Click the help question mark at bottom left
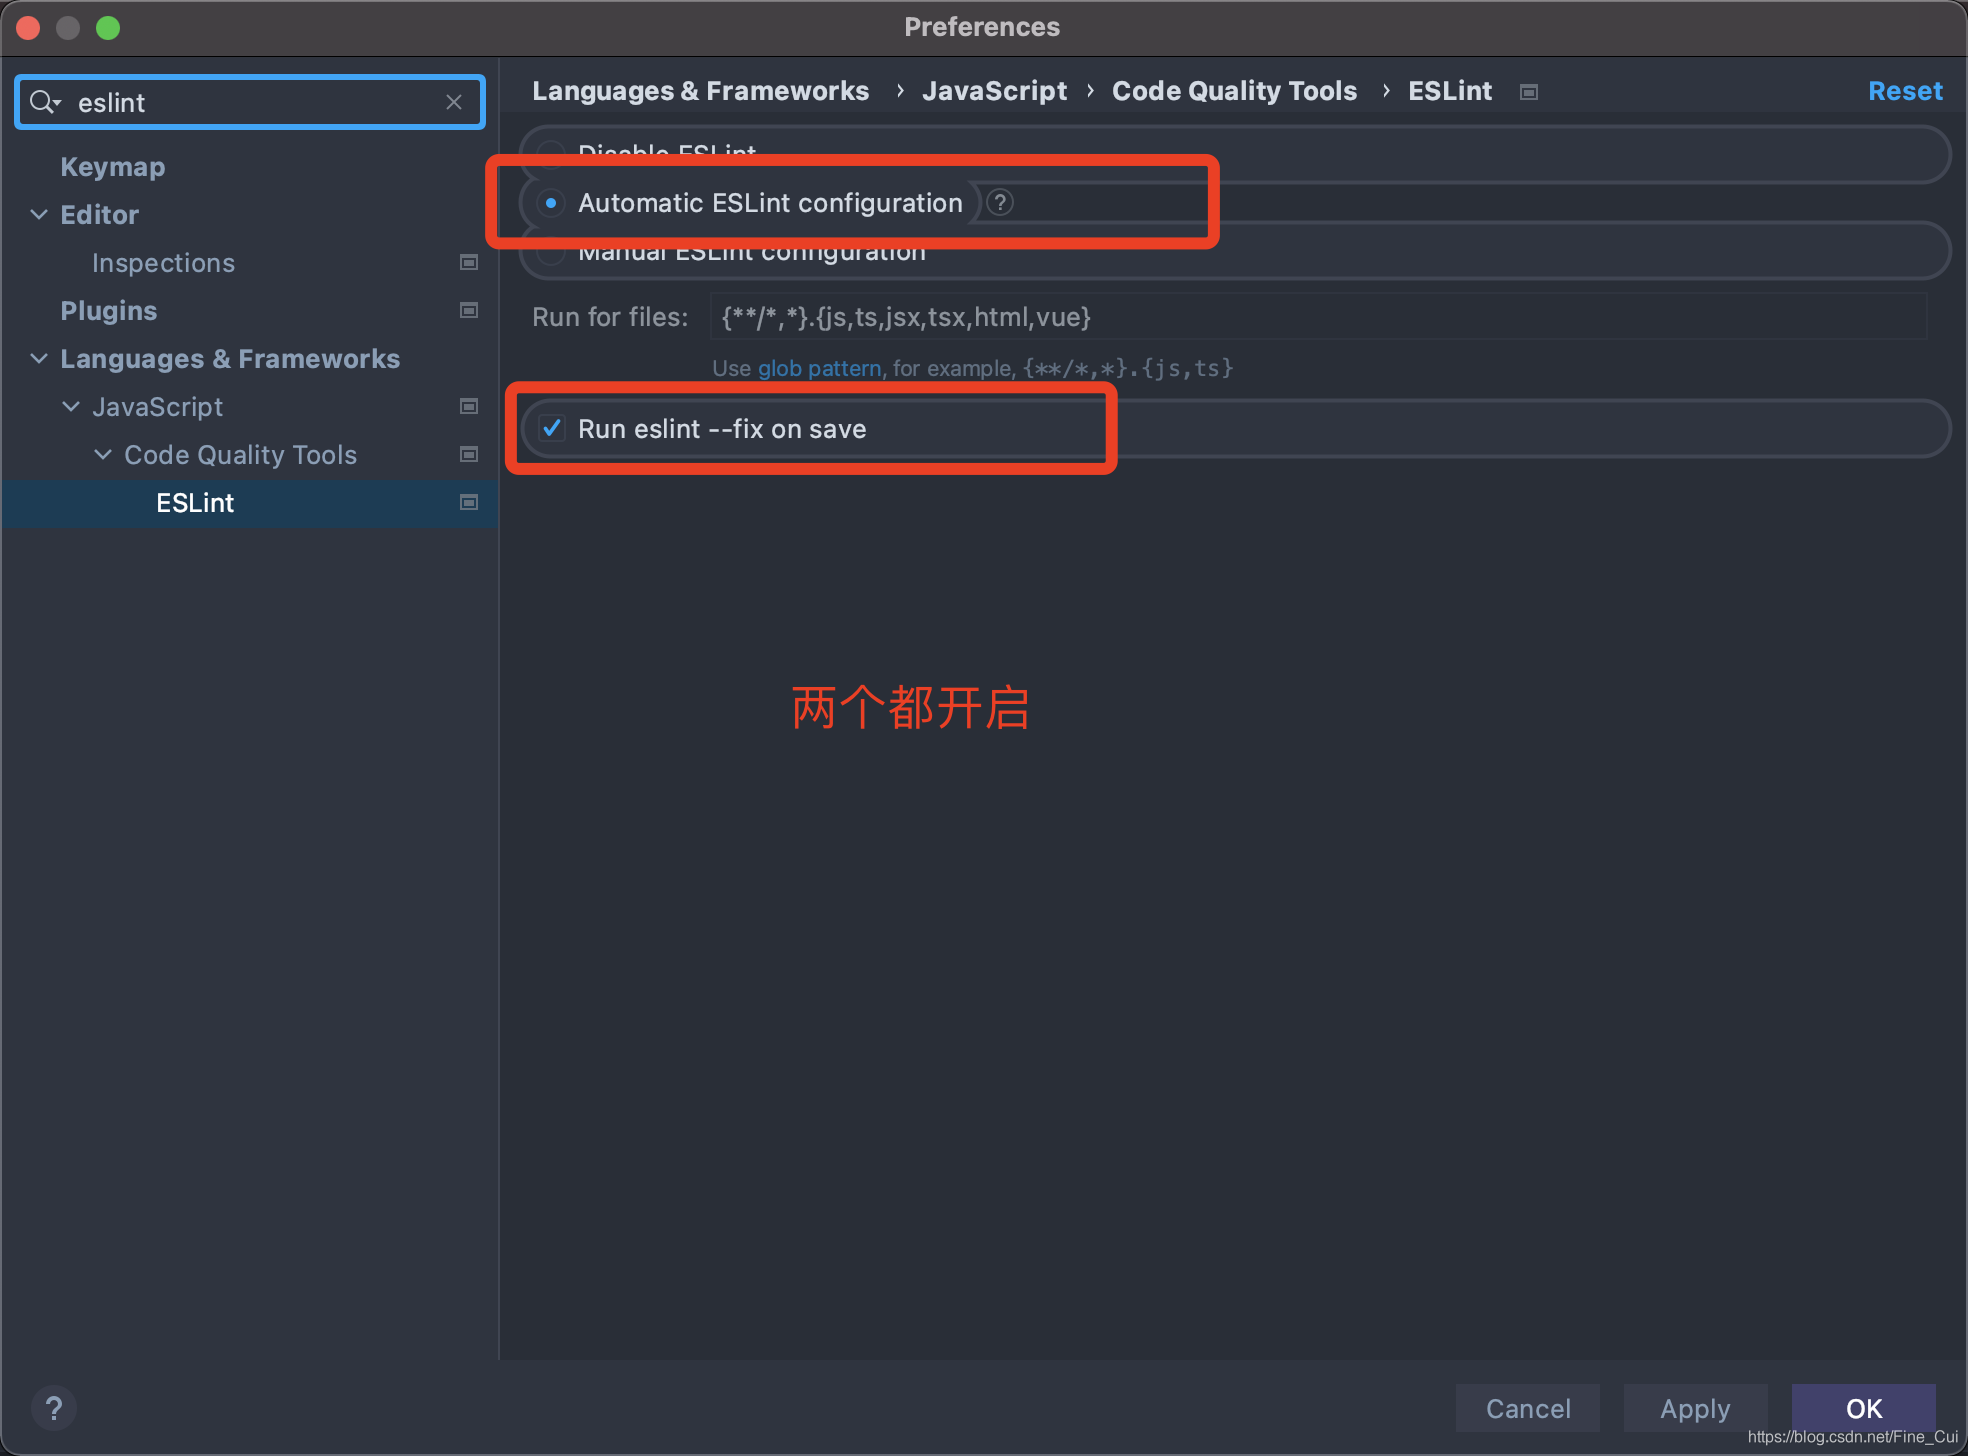 click(54, 1408)
